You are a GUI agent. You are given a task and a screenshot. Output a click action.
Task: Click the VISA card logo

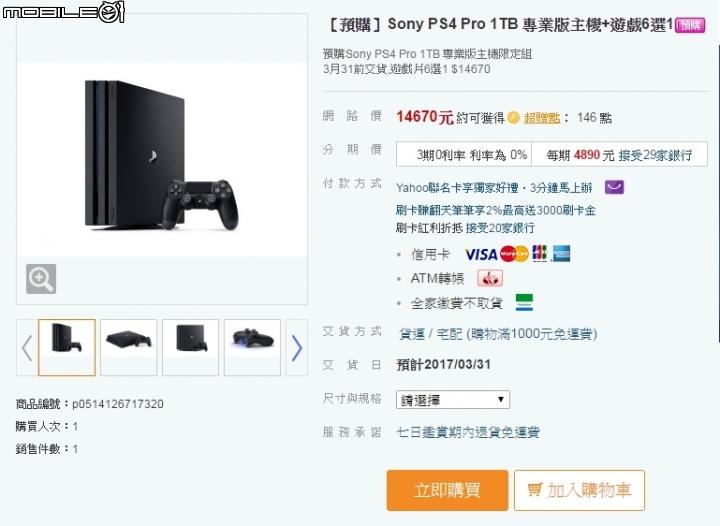point(481,254)
